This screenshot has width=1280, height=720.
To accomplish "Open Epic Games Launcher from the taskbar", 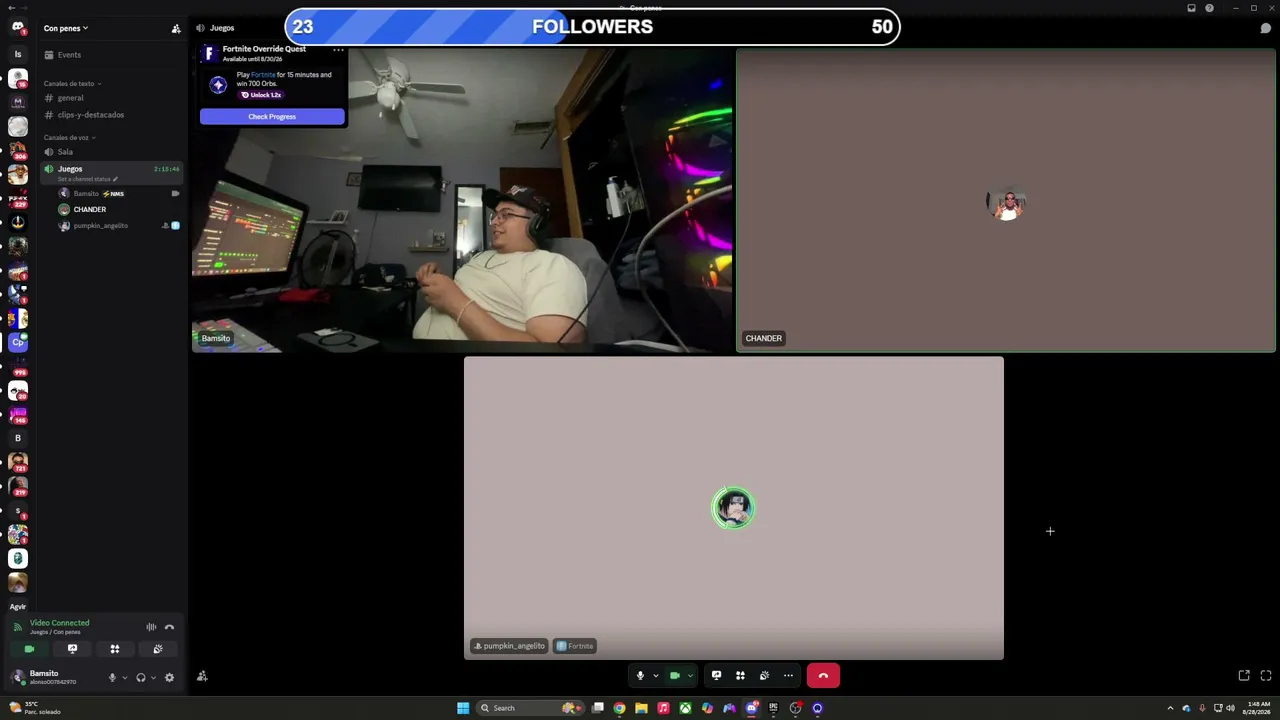I will [x=773, y=708].
